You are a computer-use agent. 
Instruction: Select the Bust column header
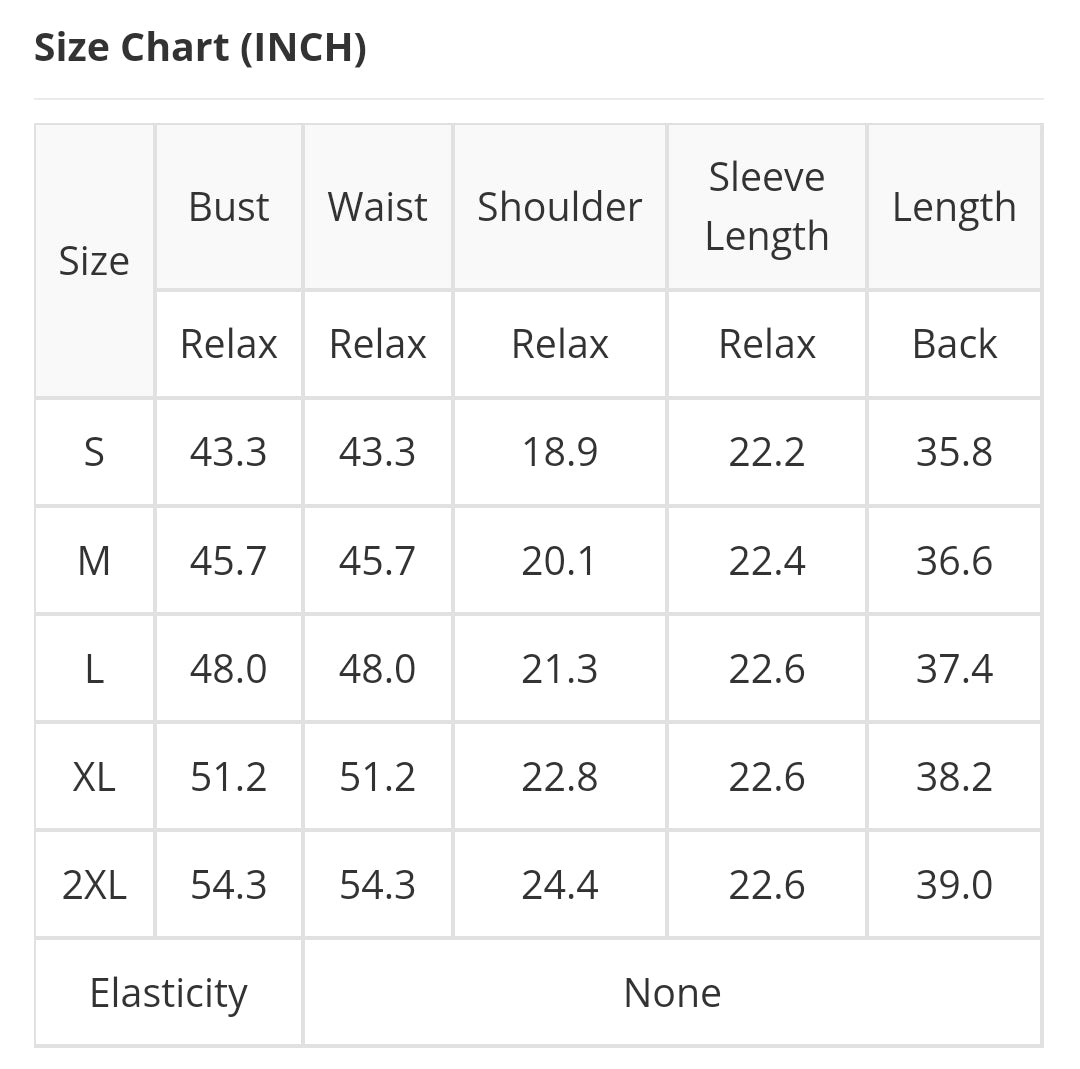coord(229,207)
